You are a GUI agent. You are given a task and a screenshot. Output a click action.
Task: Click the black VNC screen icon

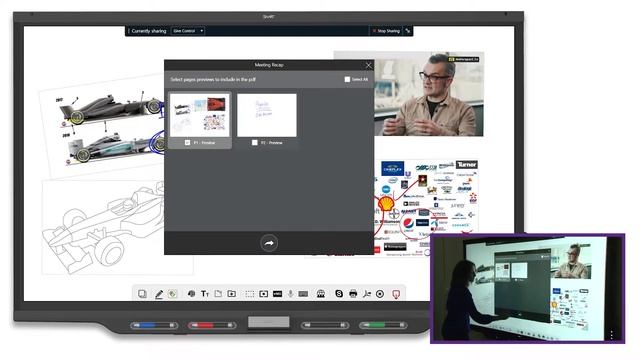pyautogui.click(x=278, y=294)
